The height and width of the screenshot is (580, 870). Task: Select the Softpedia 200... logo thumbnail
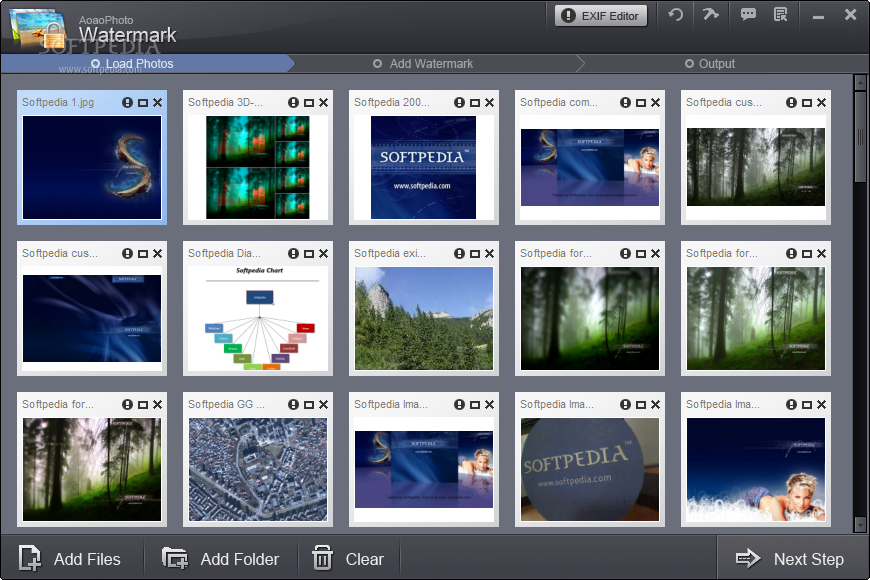(423, 168)
